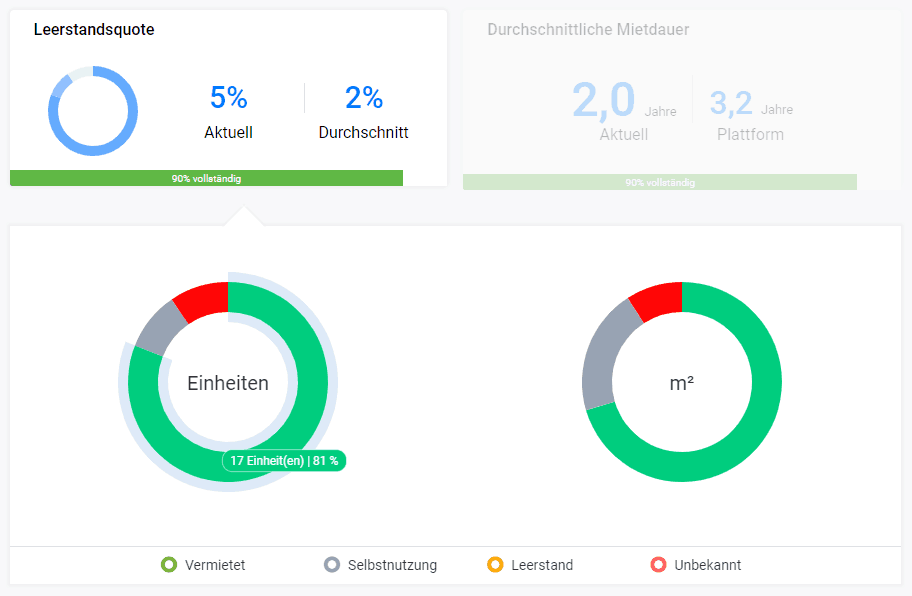Screen dimensions: 912x596
Task: Click the red segment of m² chart
Action: (657, 300)
